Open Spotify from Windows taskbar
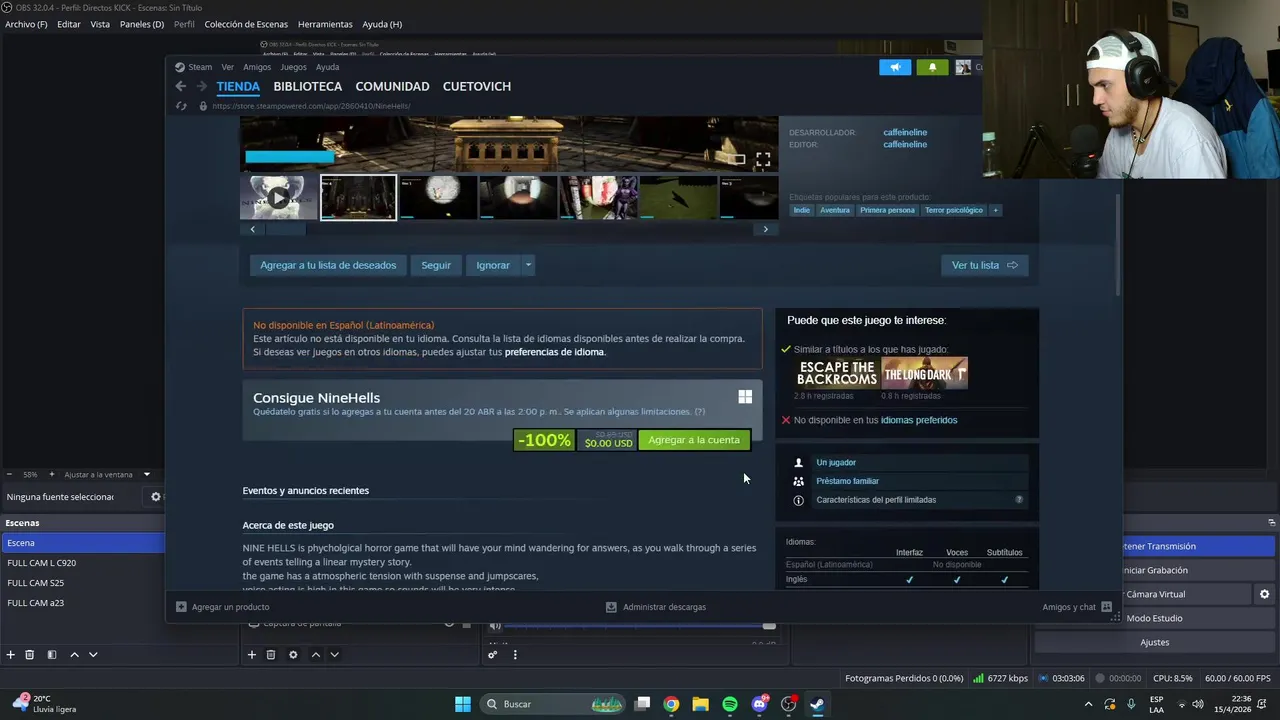The width and height of the screenshot is (1280, 720). tap(730, 704)
